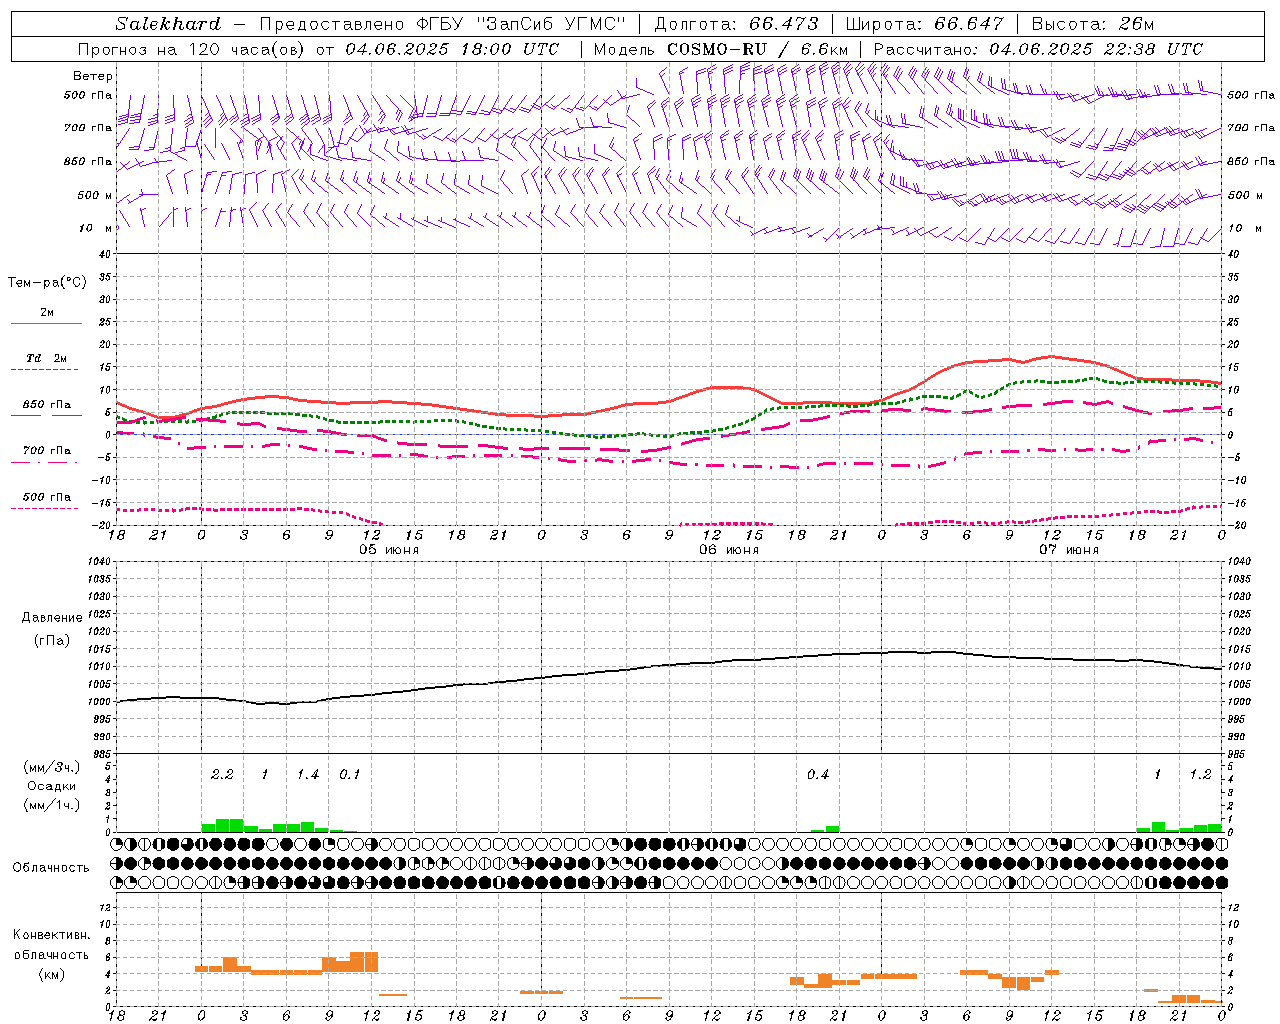
Task: Click the 1.2 precipitation total
Action: coord(1200,775)
